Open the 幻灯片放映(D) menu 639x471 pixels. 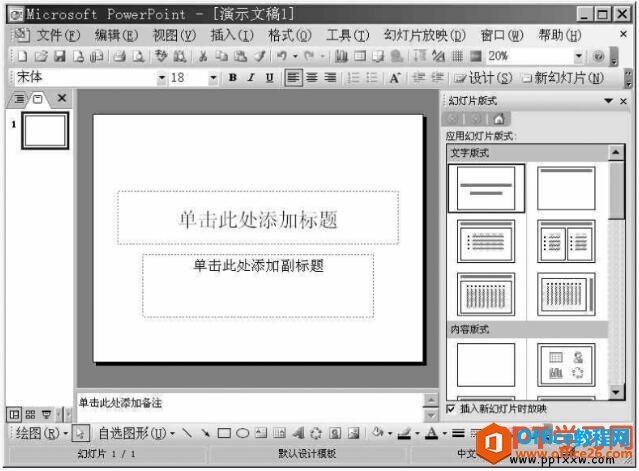(424, 35)
